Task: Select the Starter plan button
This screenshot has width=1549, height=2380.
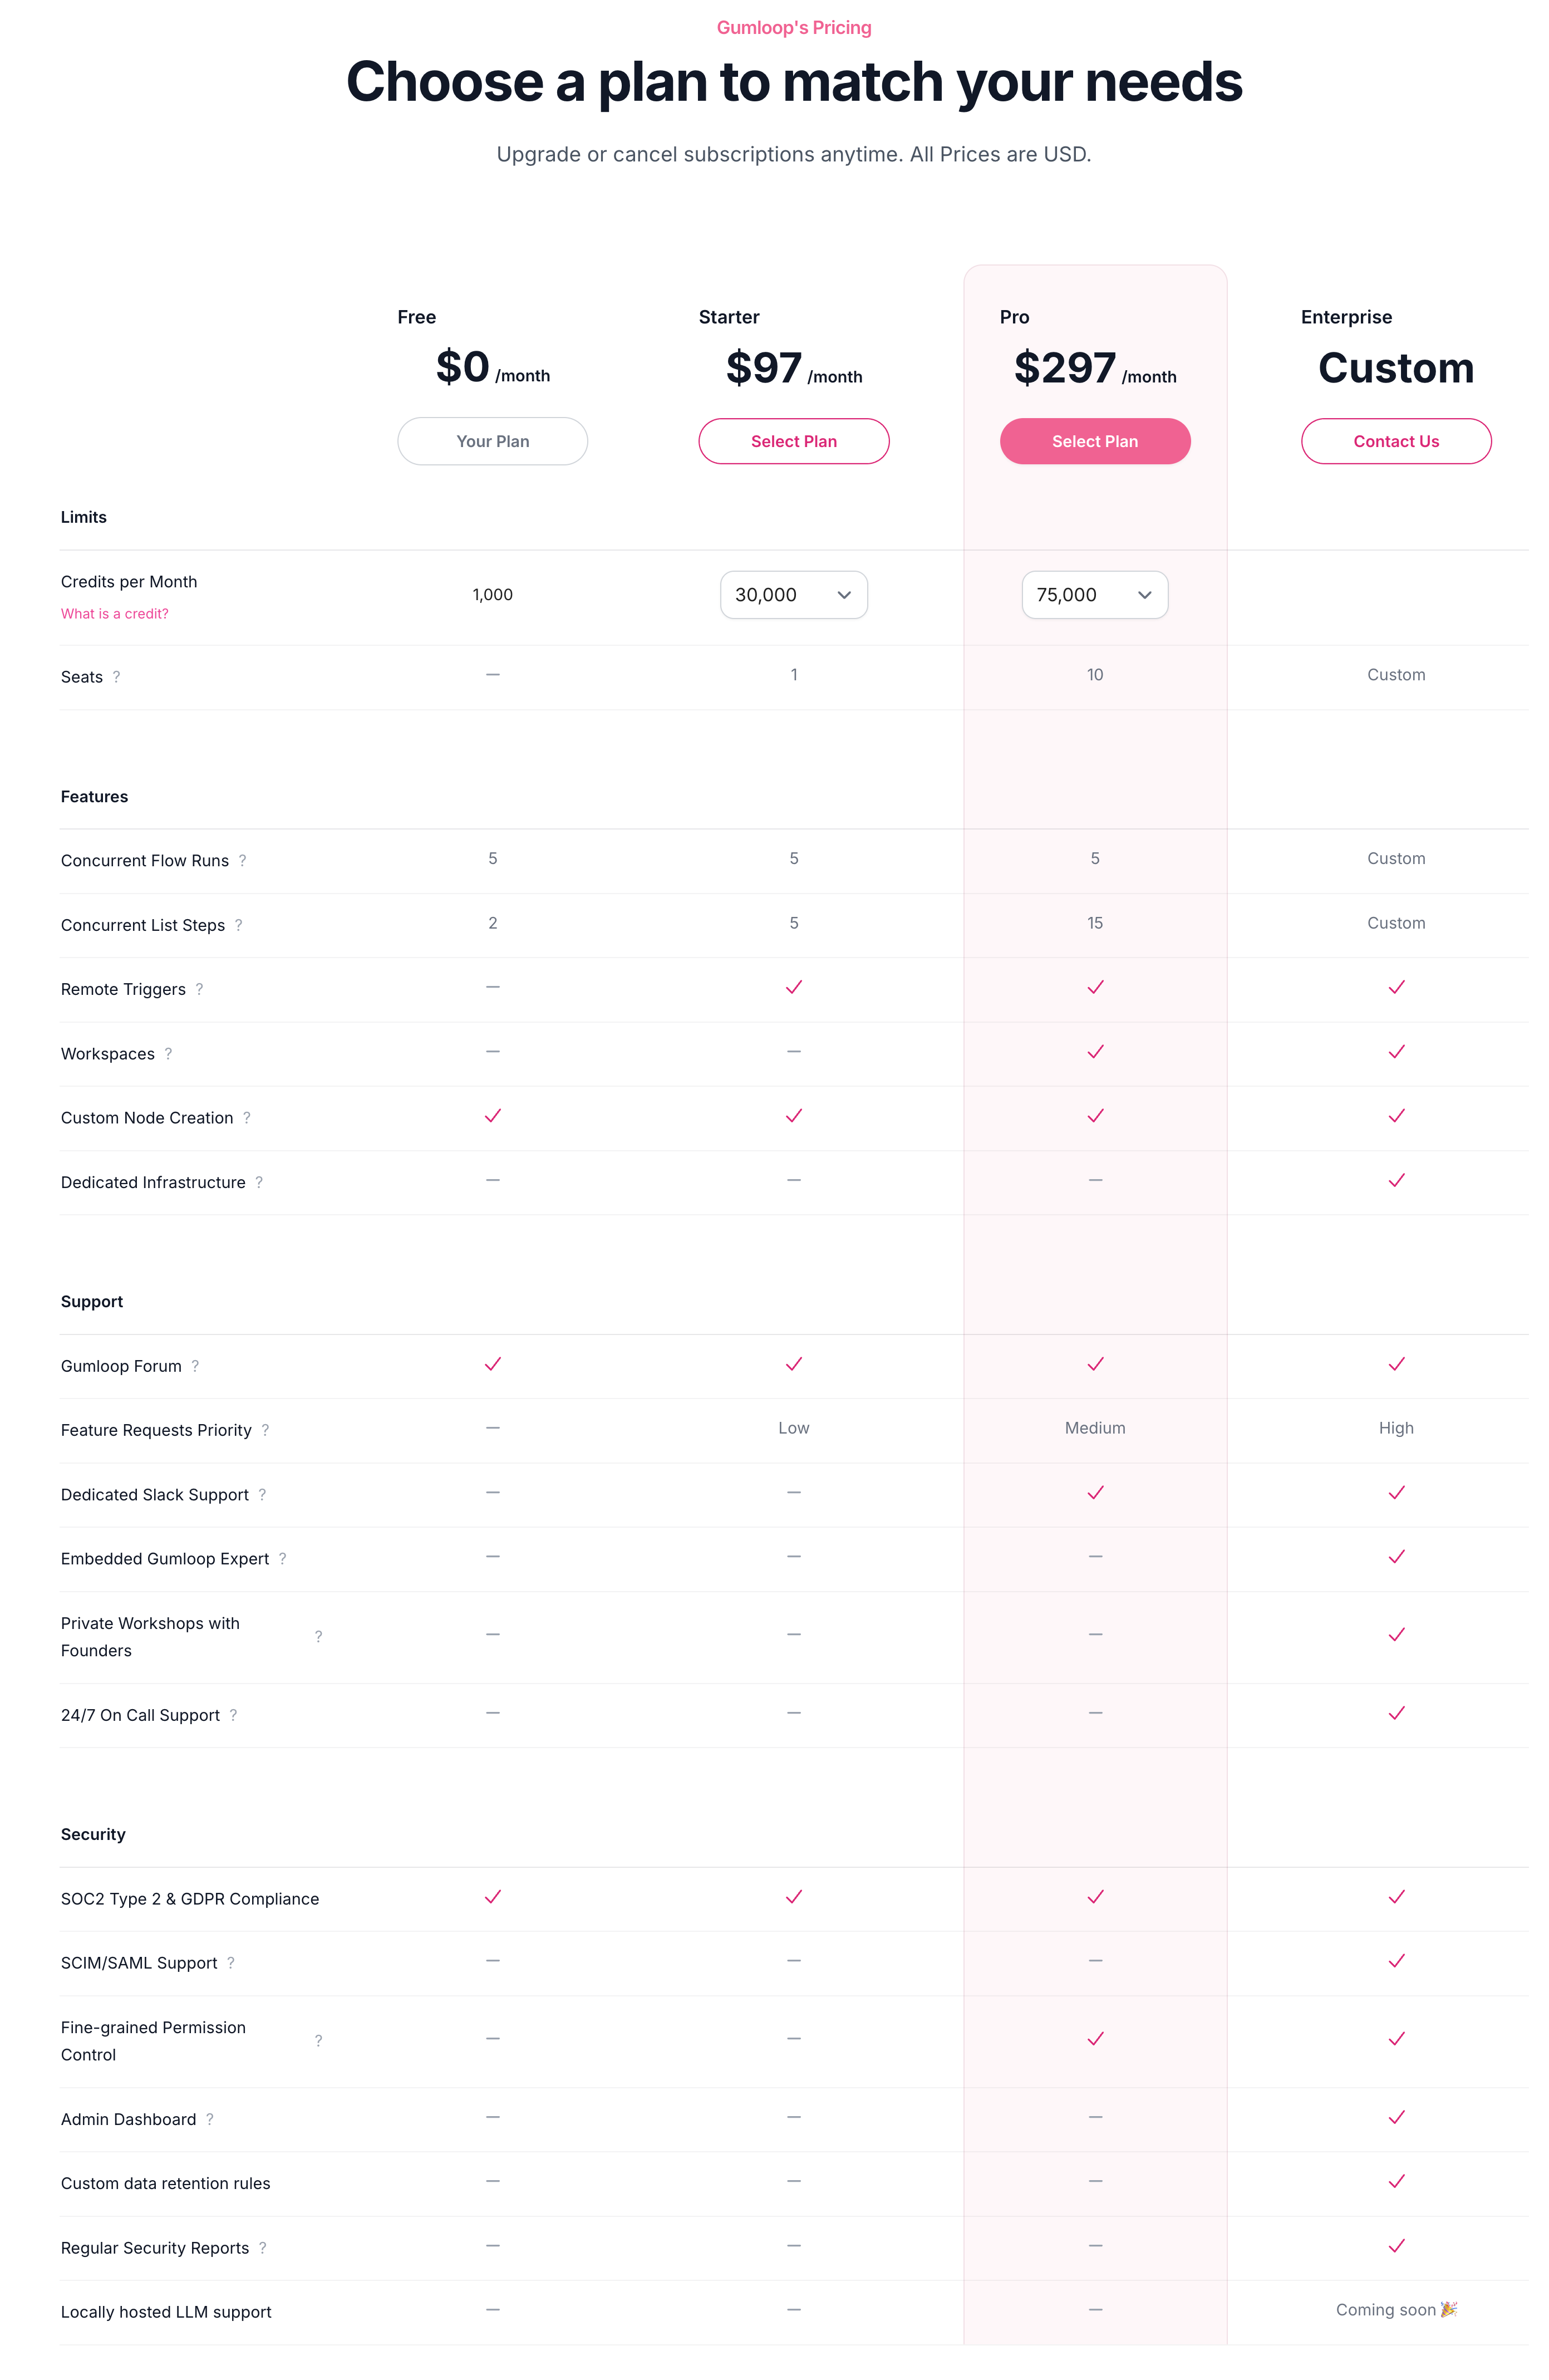Action: (x=793, y=441)
